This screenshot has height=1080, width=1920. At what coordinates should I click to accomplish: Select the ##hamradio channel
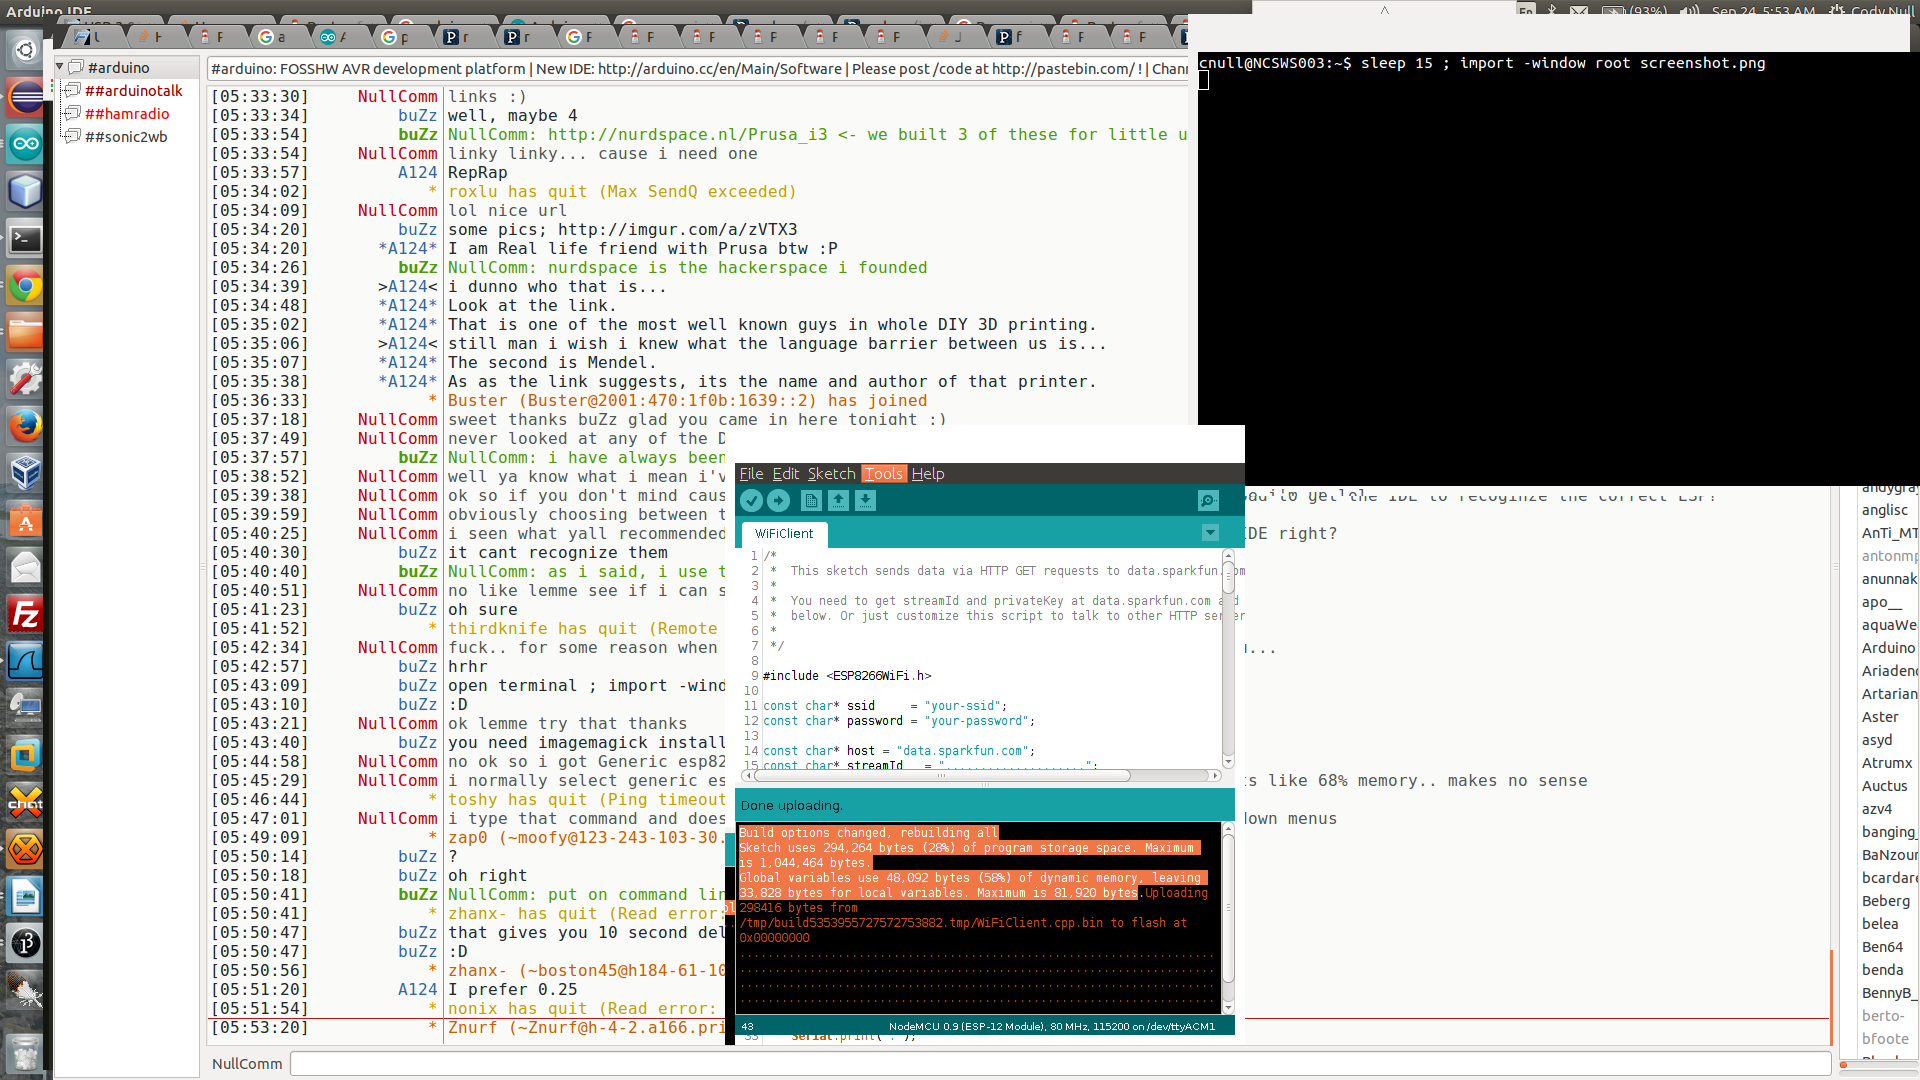[x=127, y=114]
